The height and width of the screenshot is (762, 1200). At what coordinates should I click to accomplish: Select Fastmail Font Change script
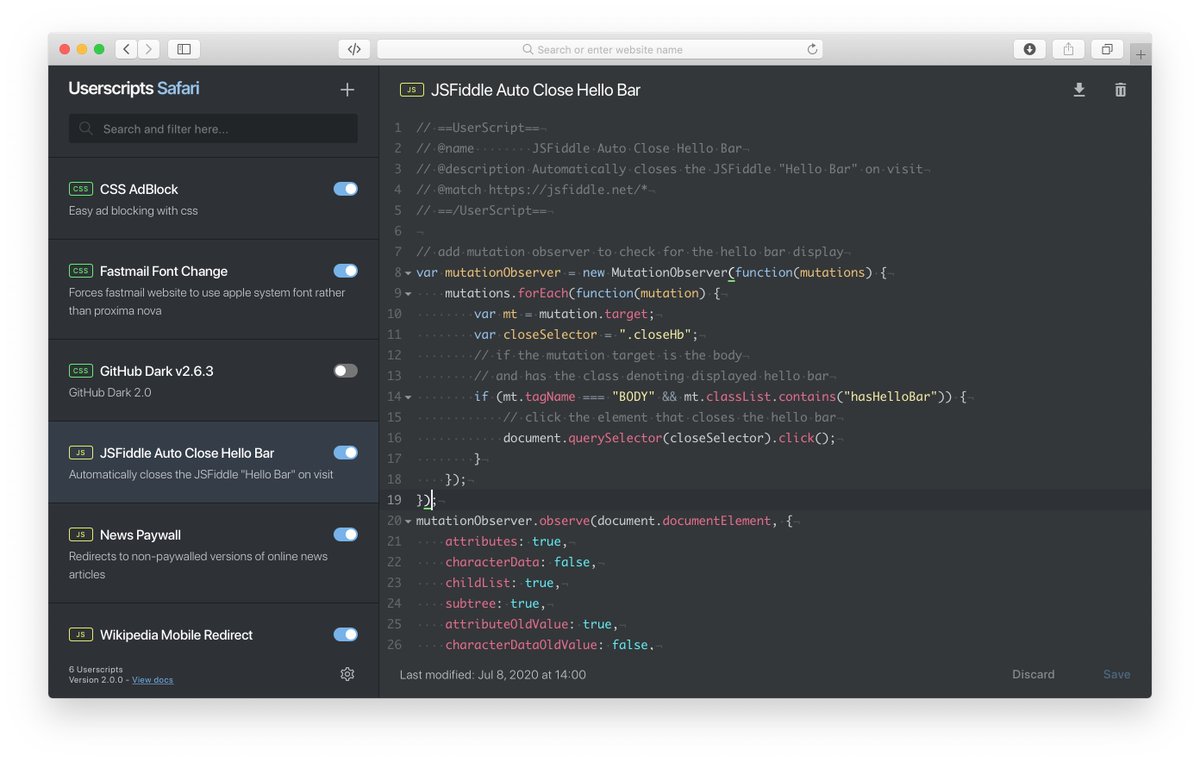coord(213,290)
